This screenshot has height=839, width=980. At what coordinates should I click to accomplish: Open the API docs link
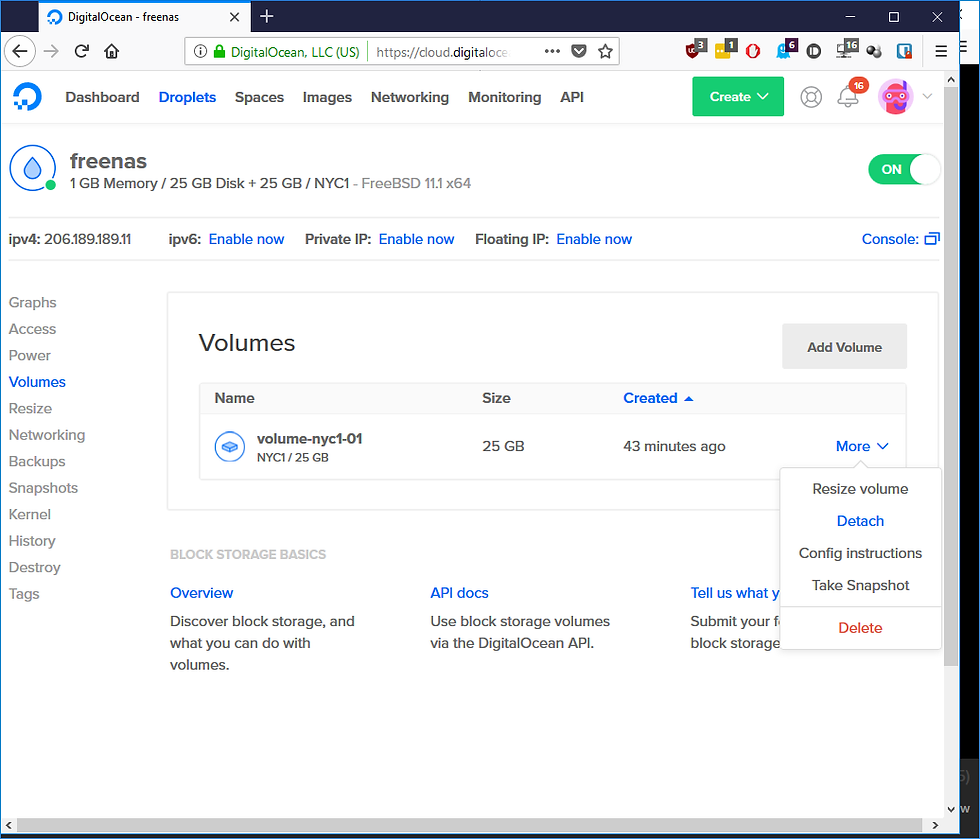click(x=459, y=593)
